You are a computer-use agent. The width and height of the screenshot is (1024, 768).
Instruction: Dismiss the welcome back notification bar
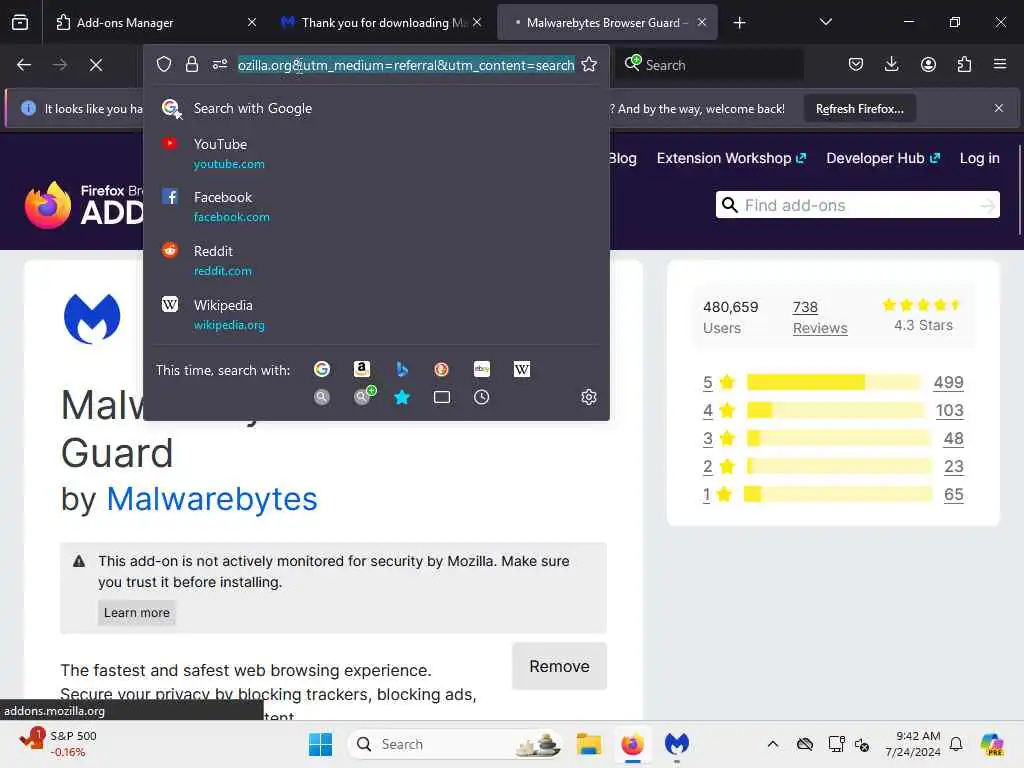(x=999, y=108)
